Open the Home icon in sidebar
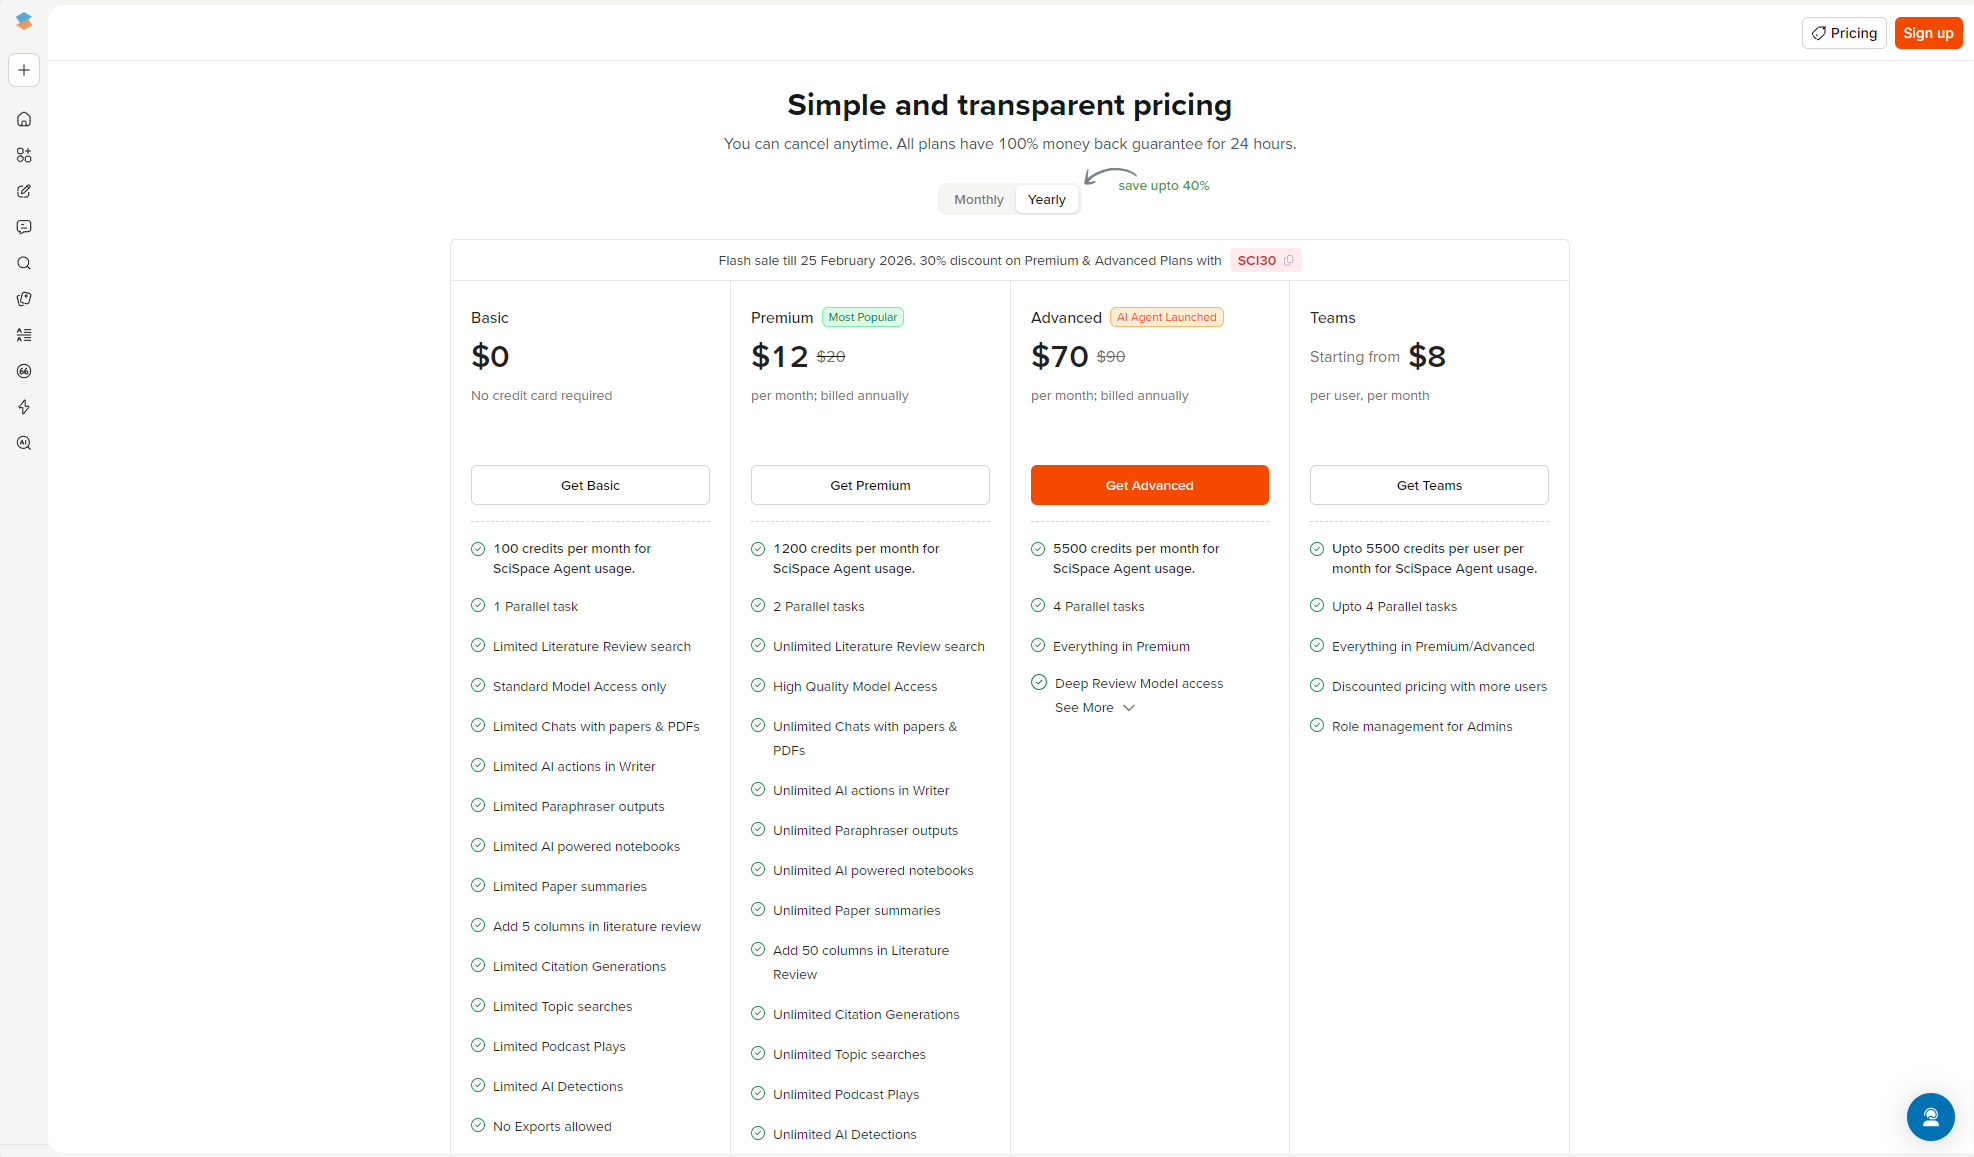 (24, 119)
